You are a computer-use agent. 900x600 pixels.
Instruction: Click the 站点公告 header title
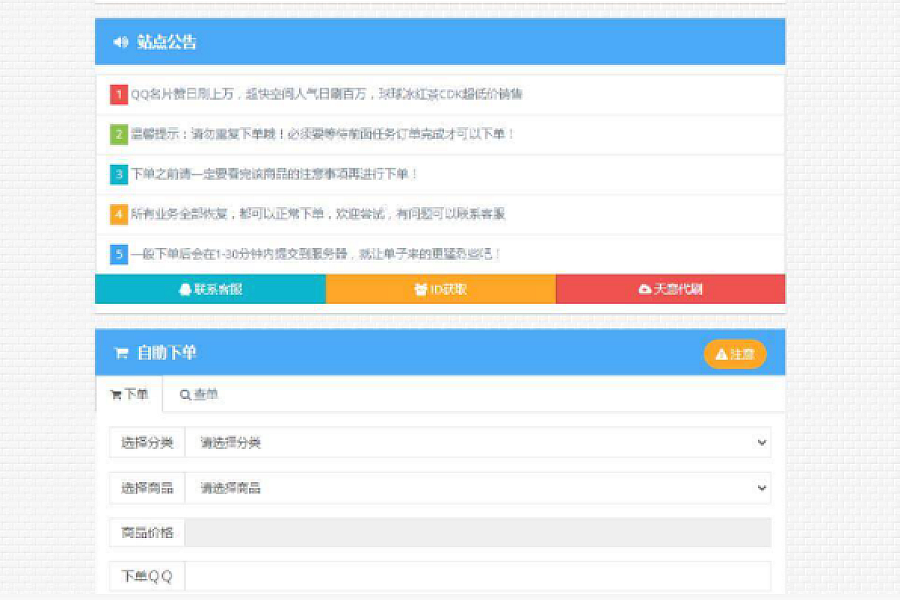166,42
